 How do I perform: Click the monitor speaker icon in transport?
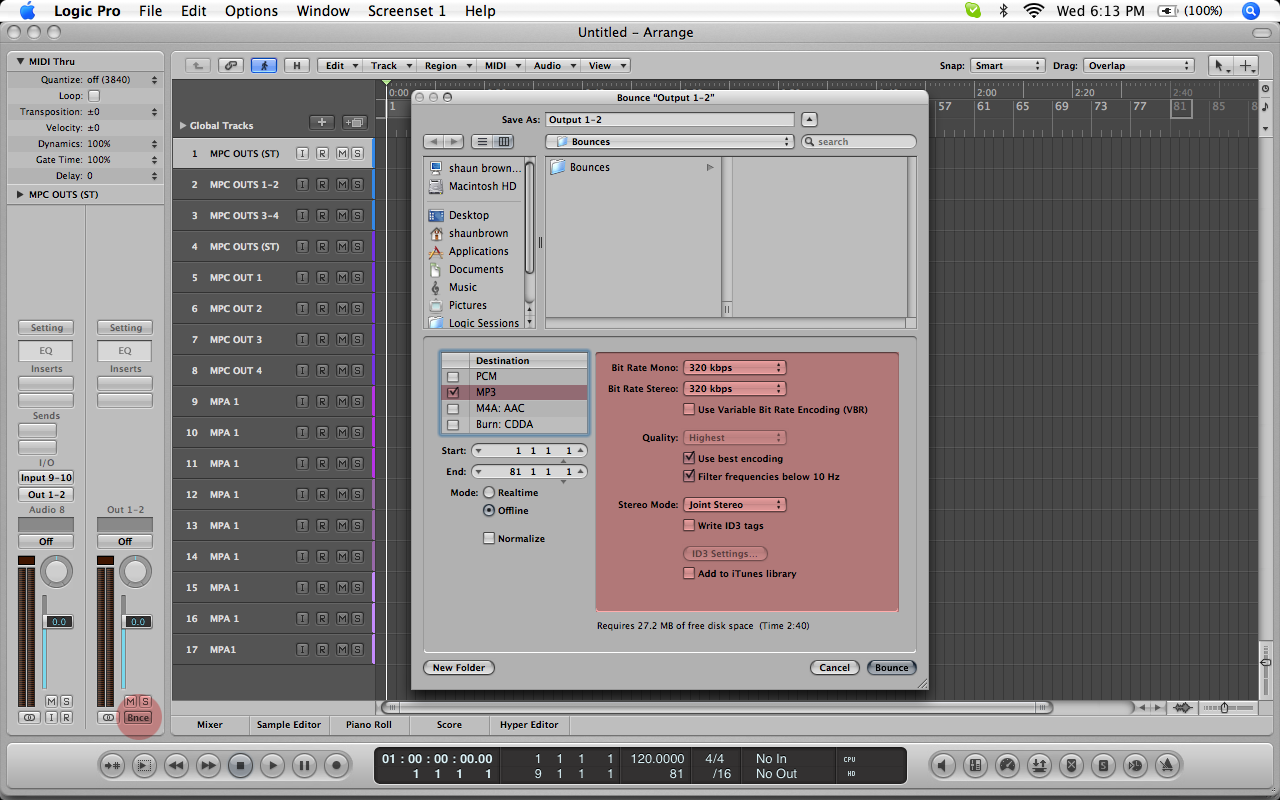coord(943,766)
